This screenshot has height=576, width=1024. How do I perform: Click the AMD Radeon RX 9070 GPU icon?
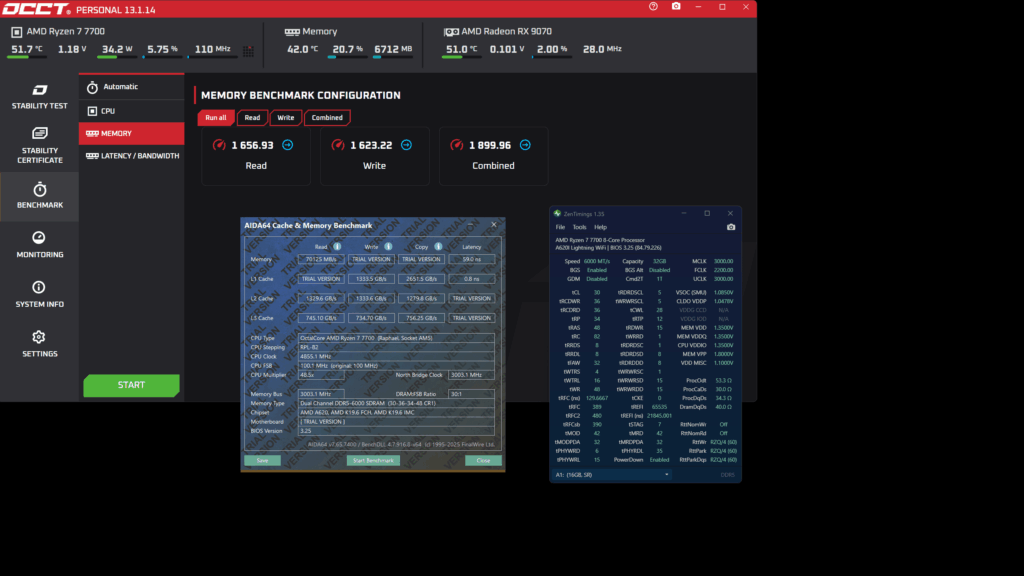tap(451, 31)
